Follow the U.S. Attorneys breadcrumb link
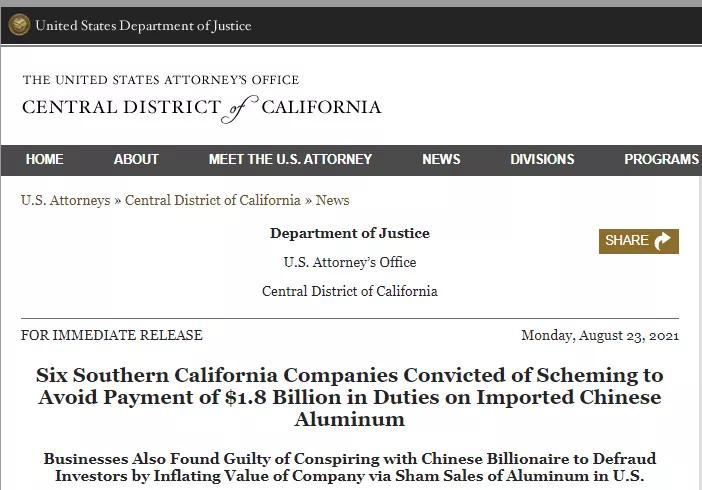Image resolution: width=702 pixels, height=490 pixels. pyautogui.click(x=65, y=200)
